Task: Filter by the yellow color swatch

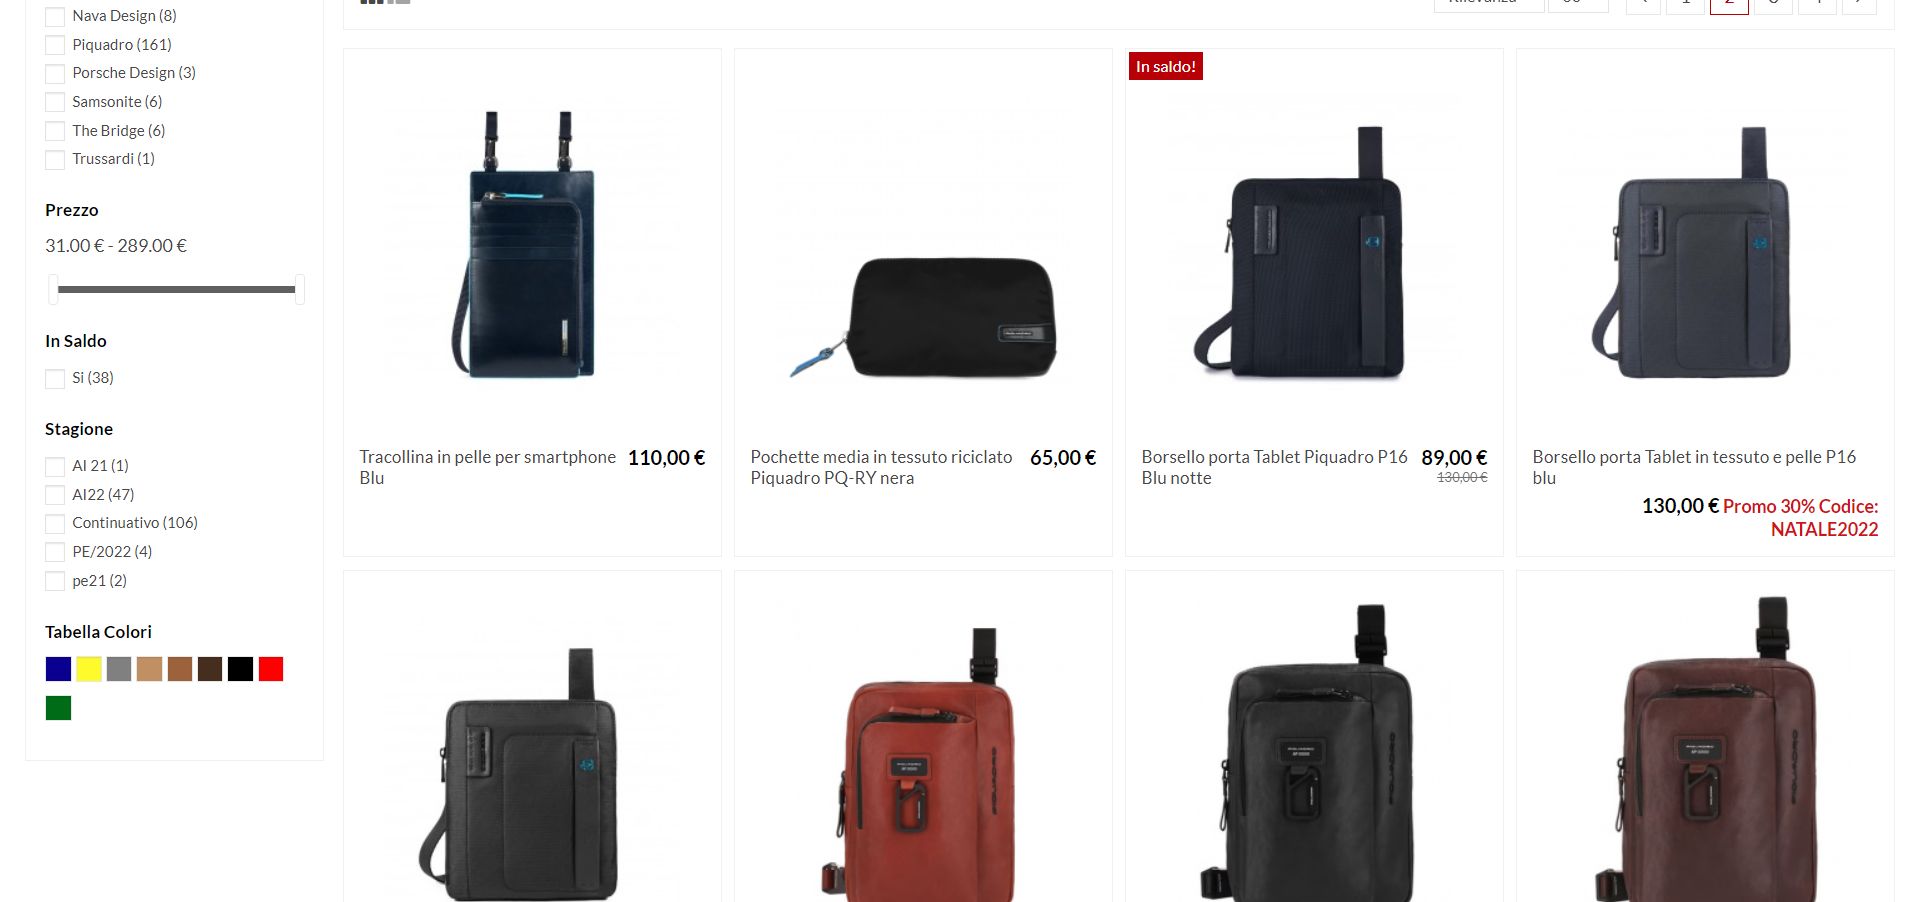Action: click(89, 669)
